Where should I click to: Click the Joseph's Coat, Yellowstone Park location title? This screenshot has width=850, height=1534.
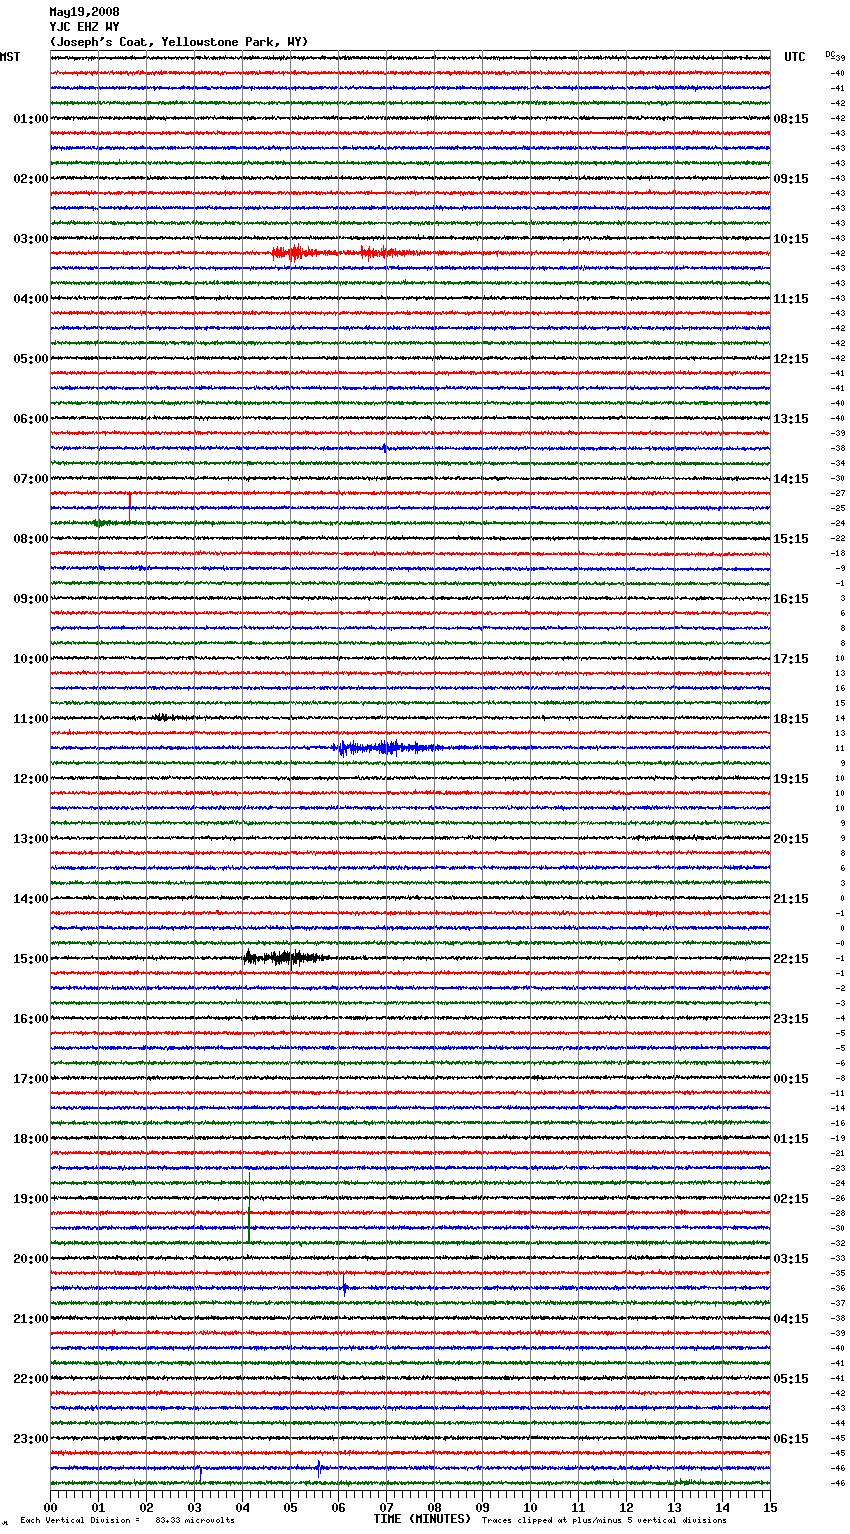tap(179, 42)
